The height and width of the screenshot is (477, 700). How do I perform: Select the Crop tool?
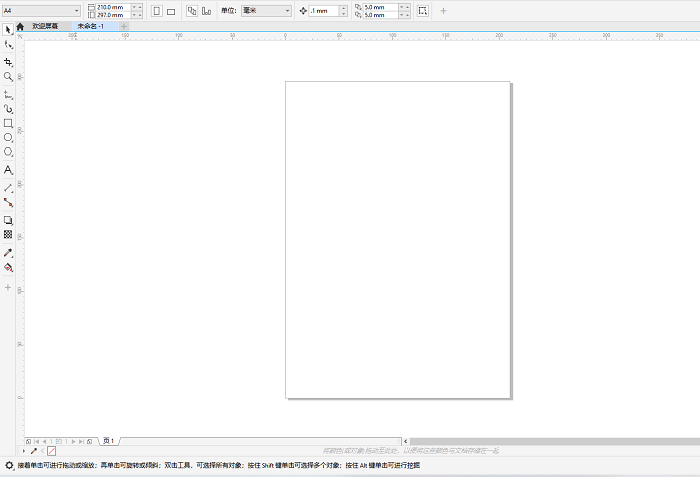click(8, 61)
